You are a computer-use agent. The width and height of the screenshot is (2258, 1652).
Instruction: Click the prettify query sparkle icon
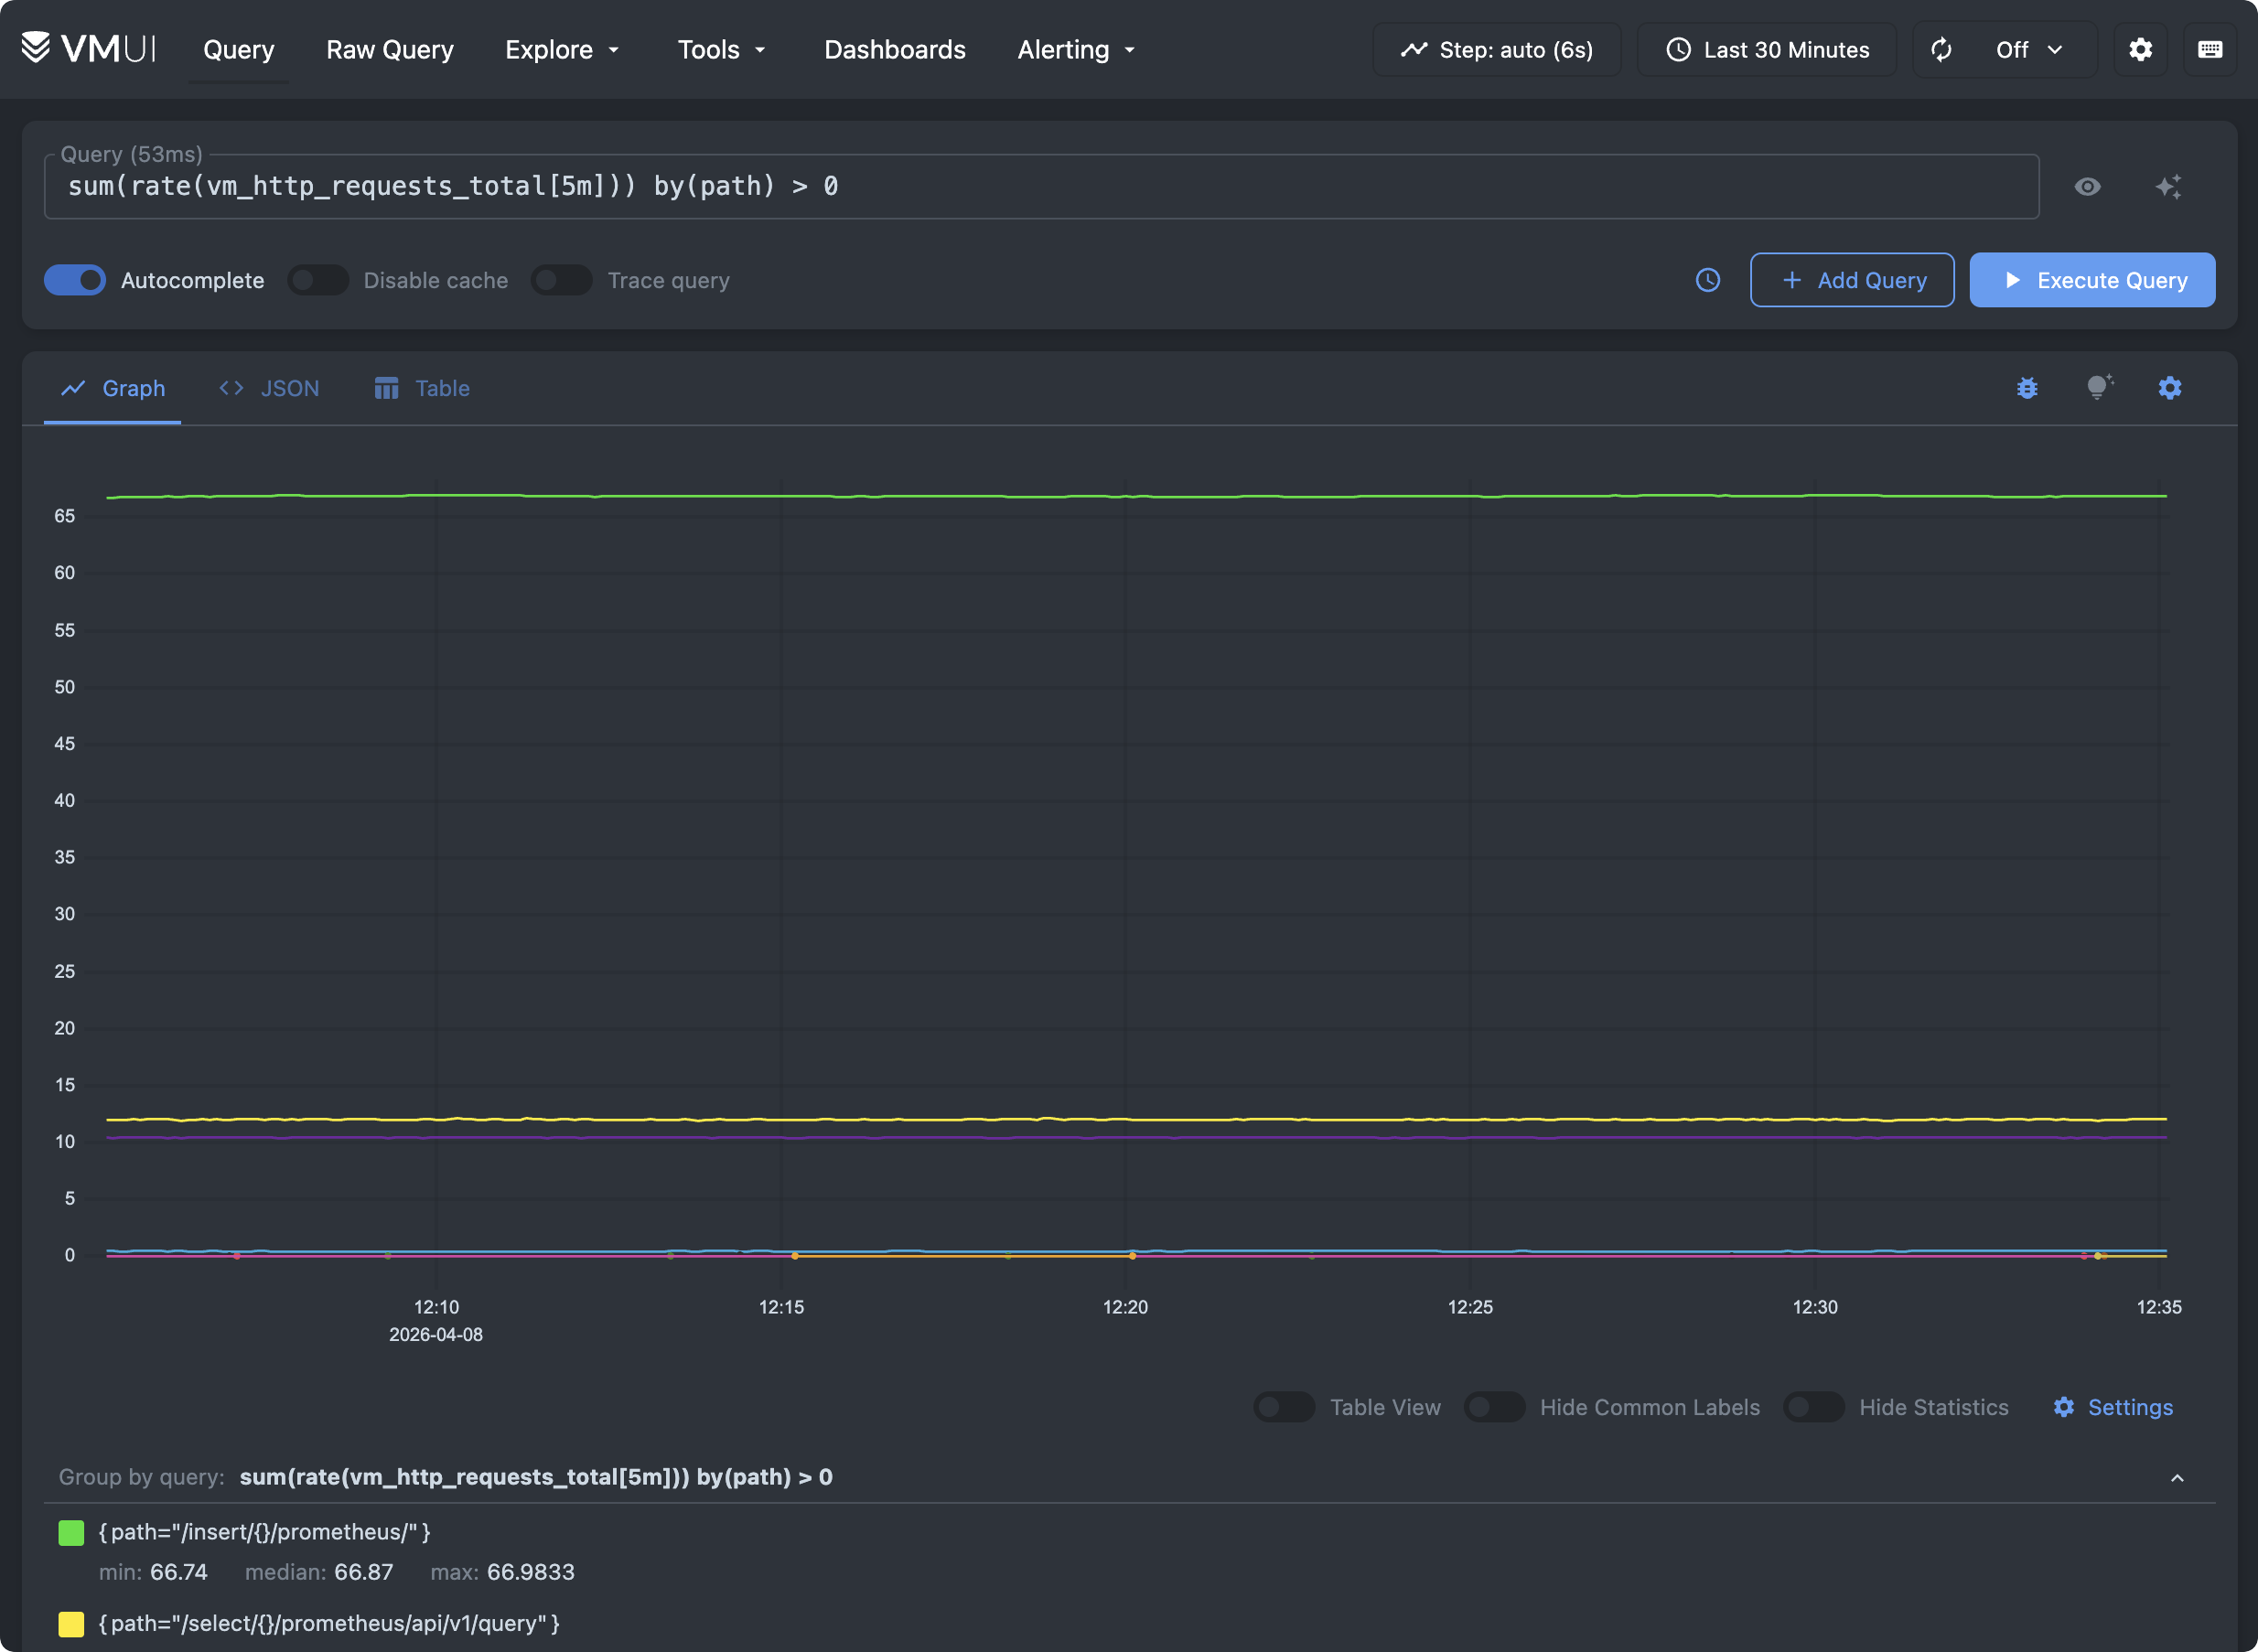click(x=2169, y=186)
